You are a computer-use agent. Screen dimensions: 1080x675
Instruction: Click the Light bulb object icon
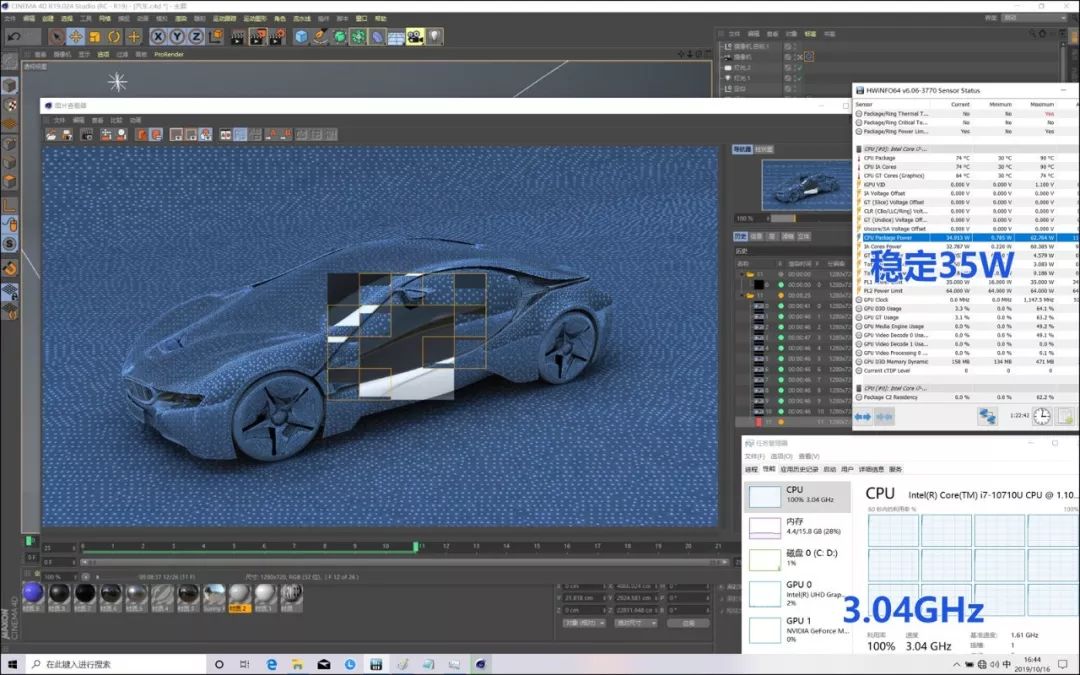click(x=435, y=37)
